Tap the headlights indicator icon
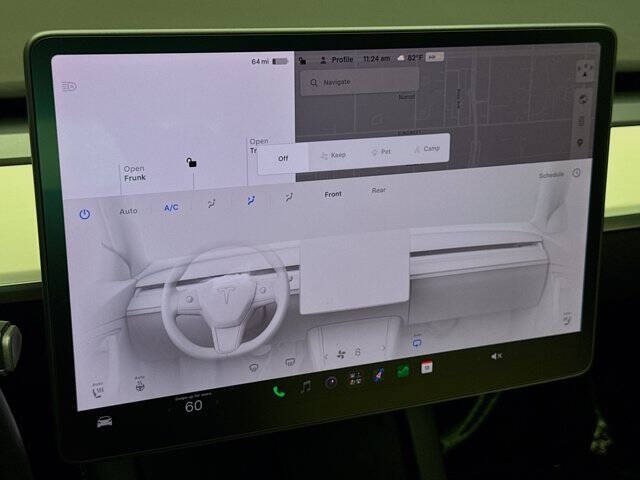 pyautogui.click(x=69, y=86)
